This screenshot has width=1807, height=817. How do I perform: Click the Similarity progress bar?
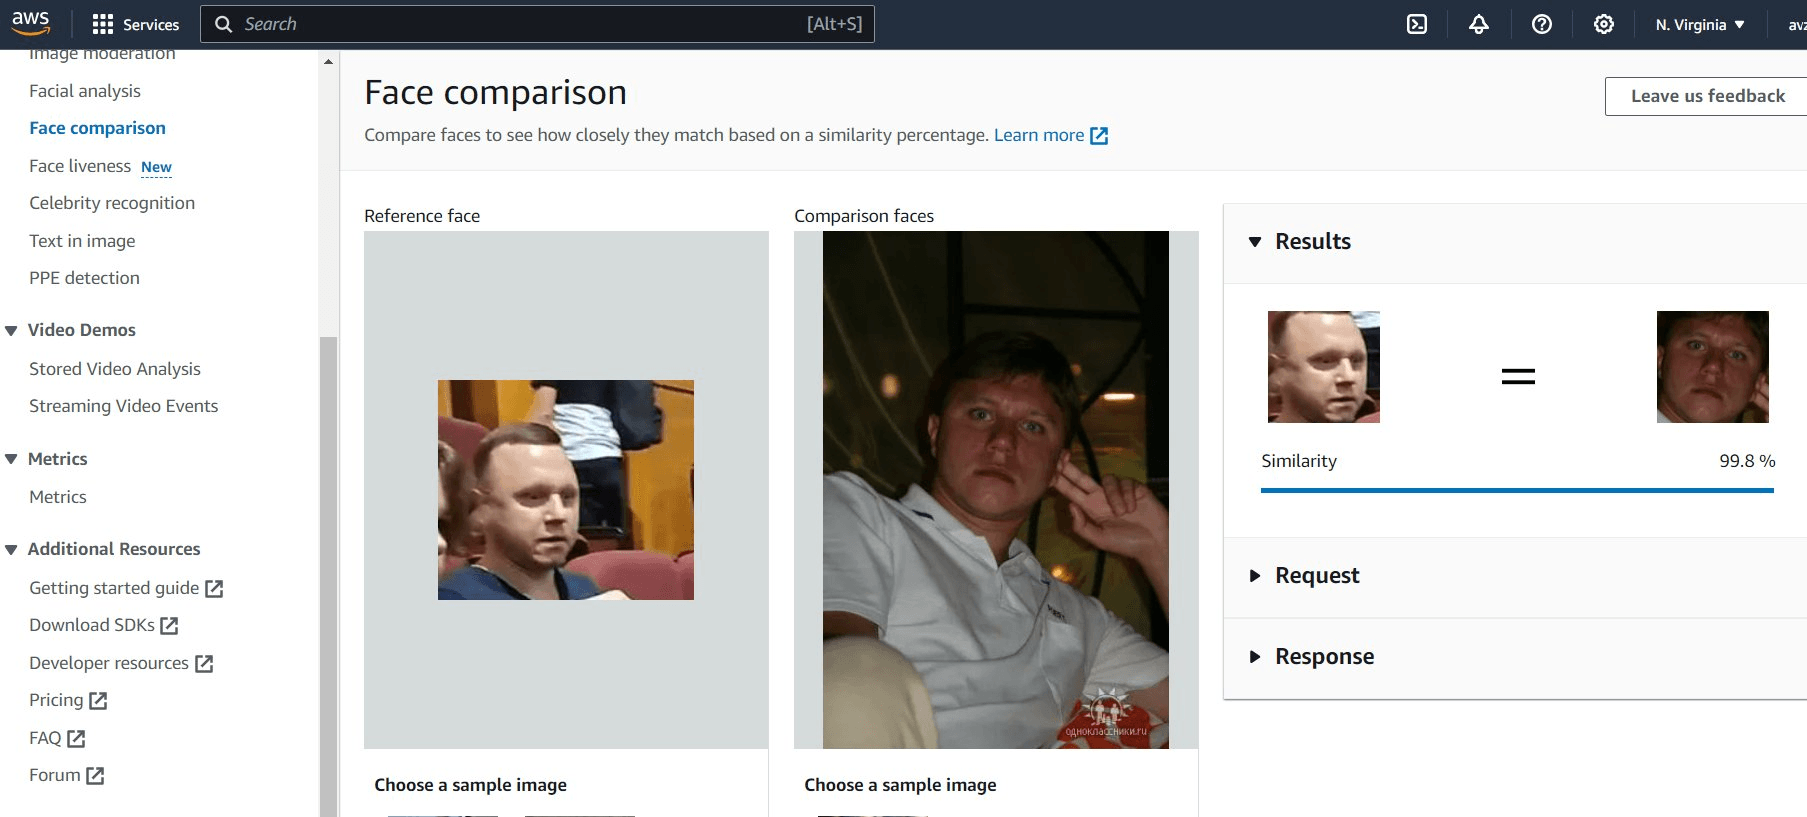[1517, 490]
